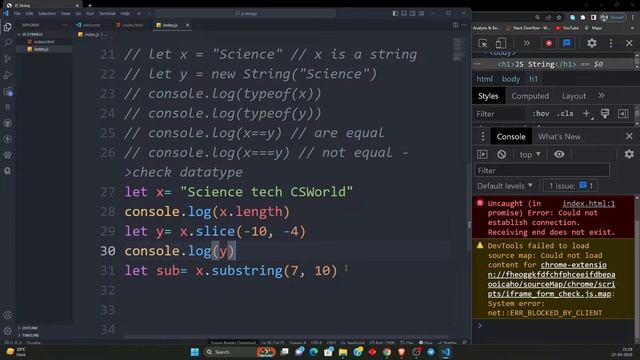The width and height of the screenshot is (640, 360).
Task: Click the blue issues message badge in DevTools
Action: 567,43
